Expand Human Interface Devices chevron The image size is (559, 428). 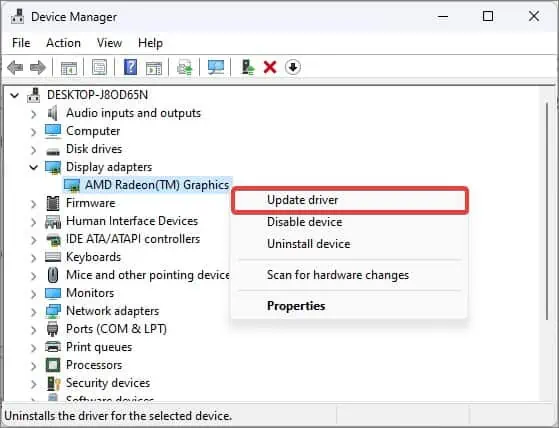click(x=34, y=222)
